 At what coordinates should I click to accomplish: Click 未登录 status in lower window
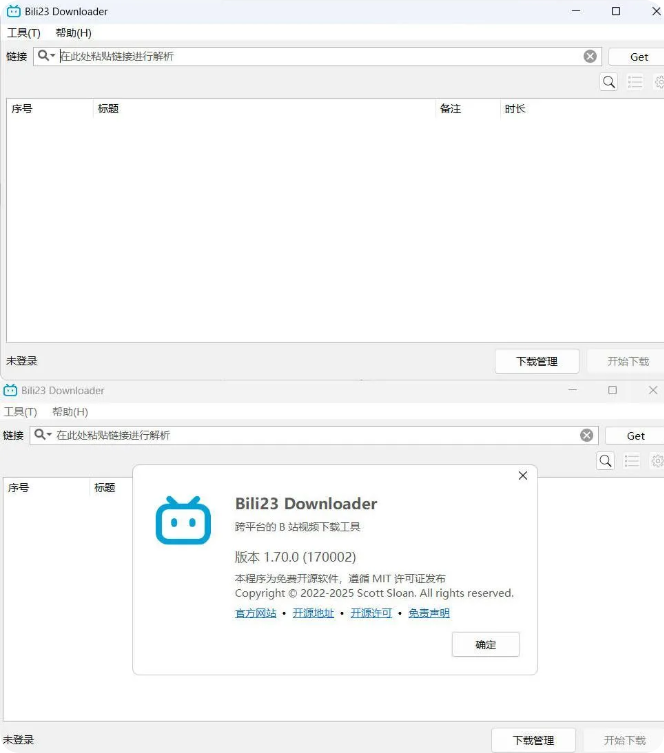[18, 740]
